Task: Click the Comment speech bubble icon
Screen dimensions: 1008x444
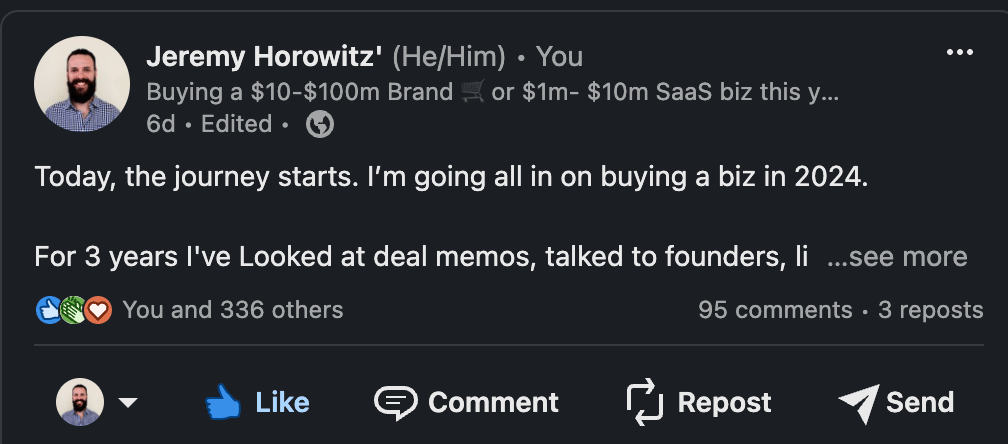Action: 395,402
